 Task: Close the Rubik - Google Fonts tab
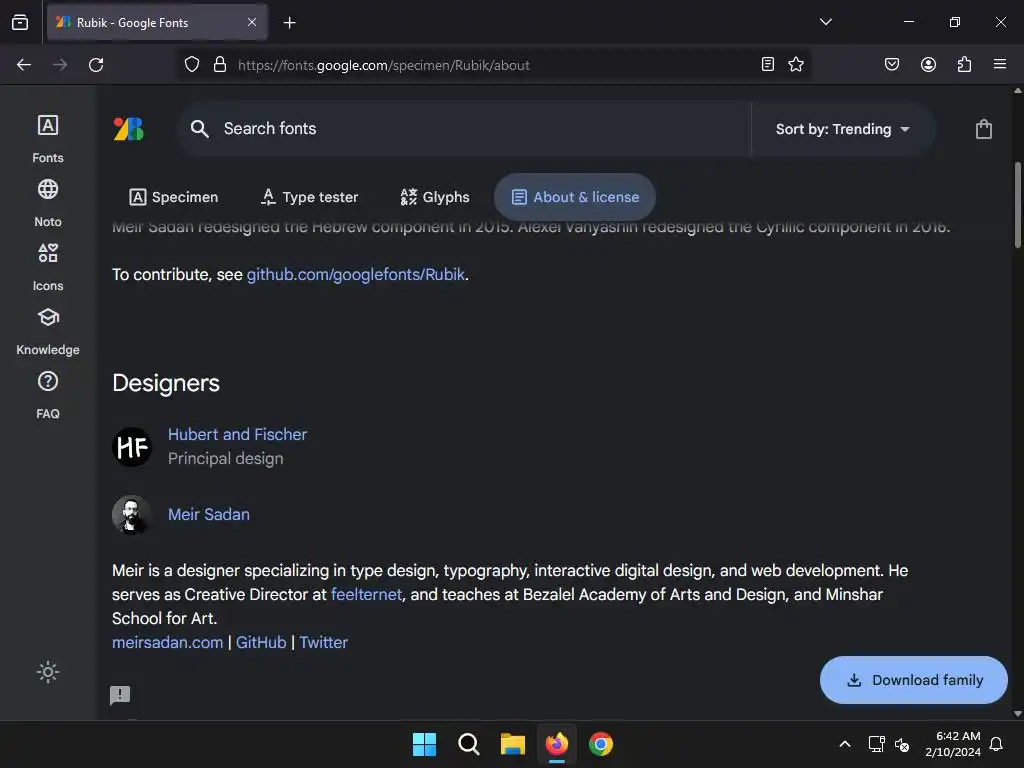(x=251, y=22)
